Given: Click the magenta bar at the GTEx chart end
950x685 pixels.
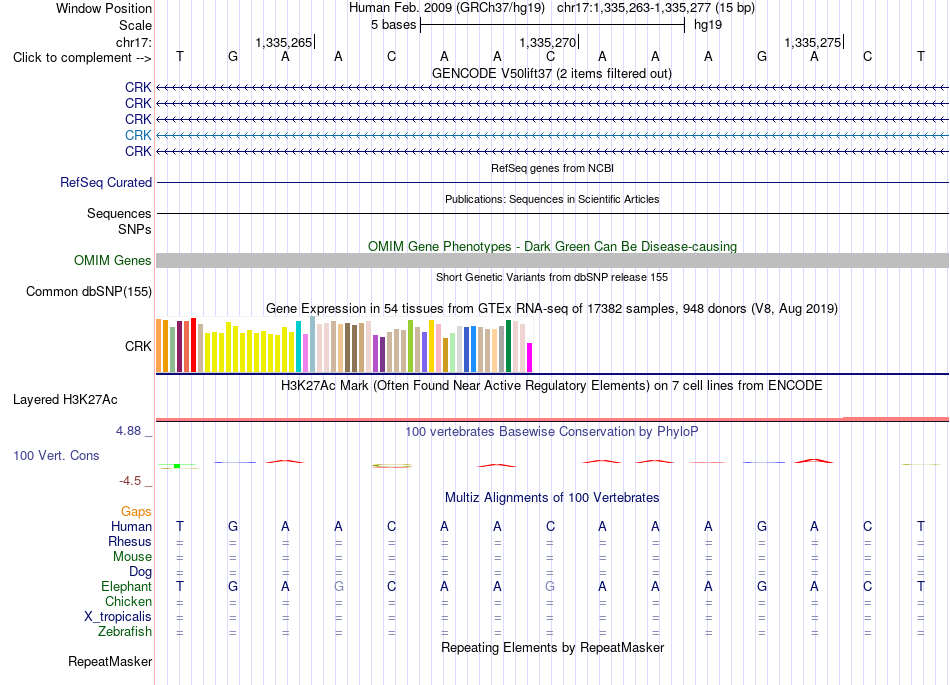Looking at the screenshot, I should coord(530,357).
